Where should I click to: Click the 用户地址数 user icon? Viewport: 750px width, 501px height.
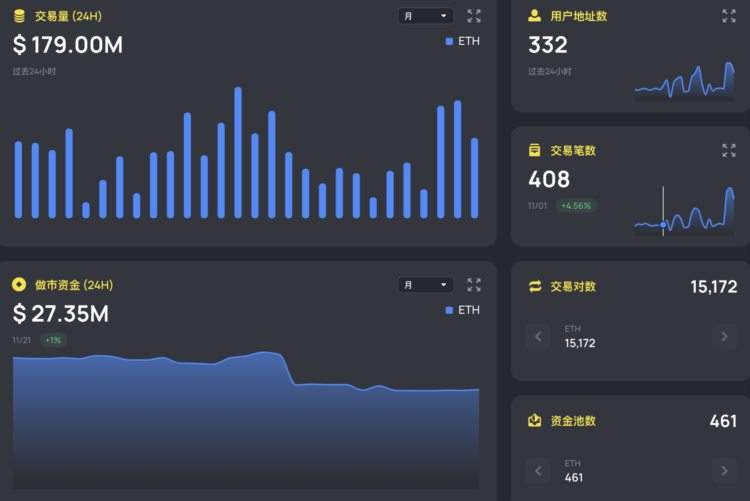click(535, 16)
